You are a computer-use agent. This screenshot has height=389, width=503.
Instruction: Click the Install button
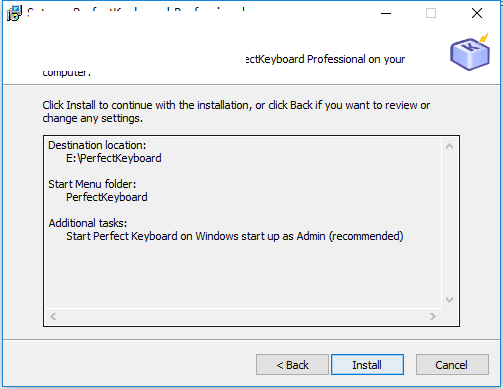pos(367,365)
